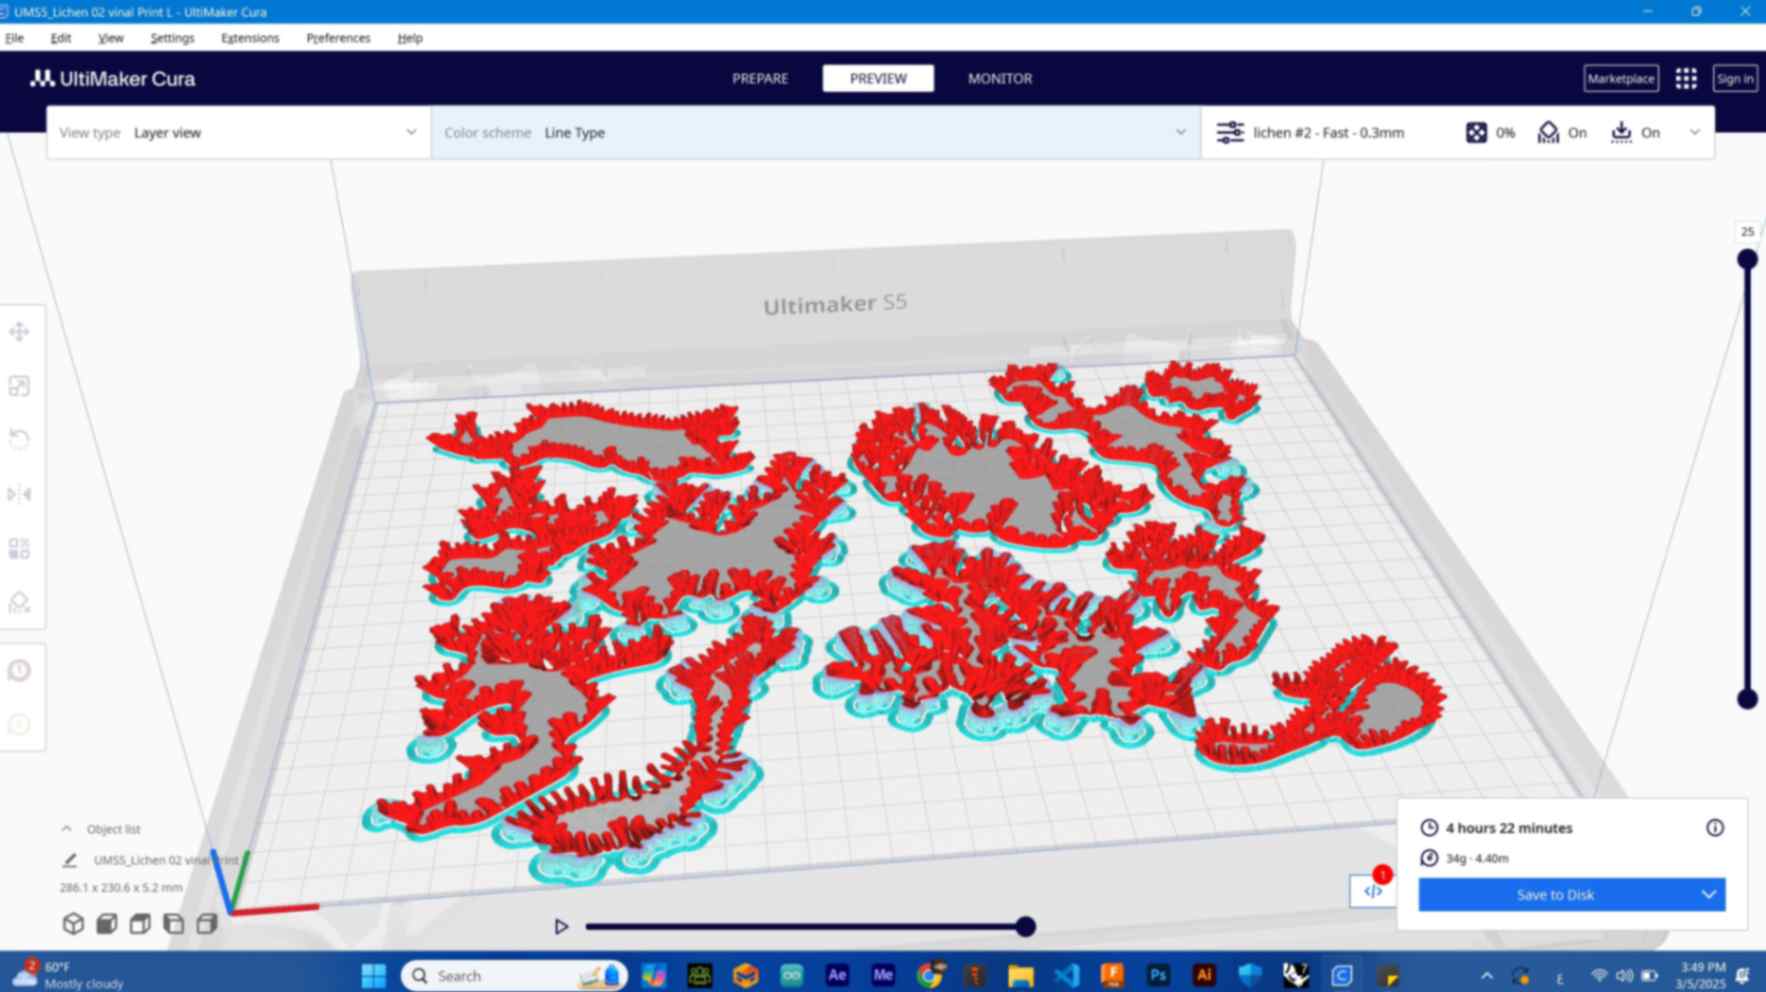Viewport: 1766px width, 992px height.
Task: Open the script notification icon with badge
Action: (1373, 890)
